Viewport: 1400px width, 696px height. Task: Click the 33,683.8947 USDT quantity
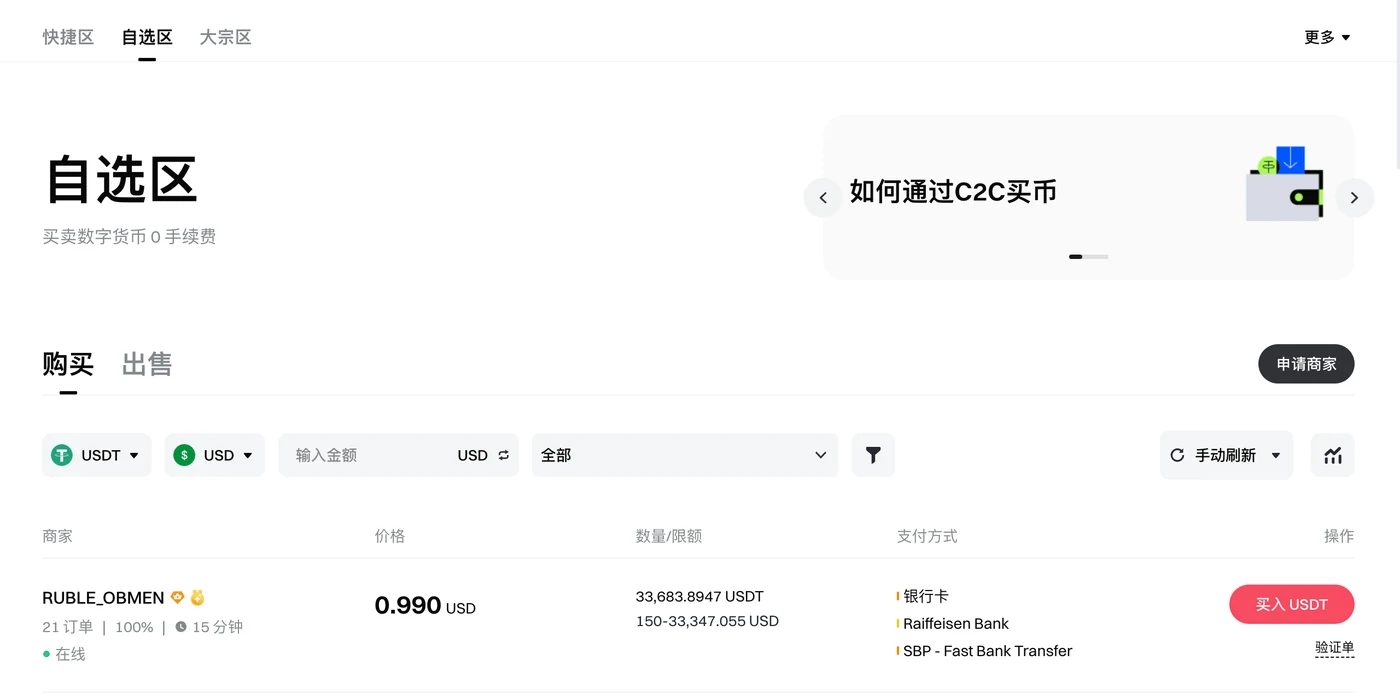(x=700, y=596)
